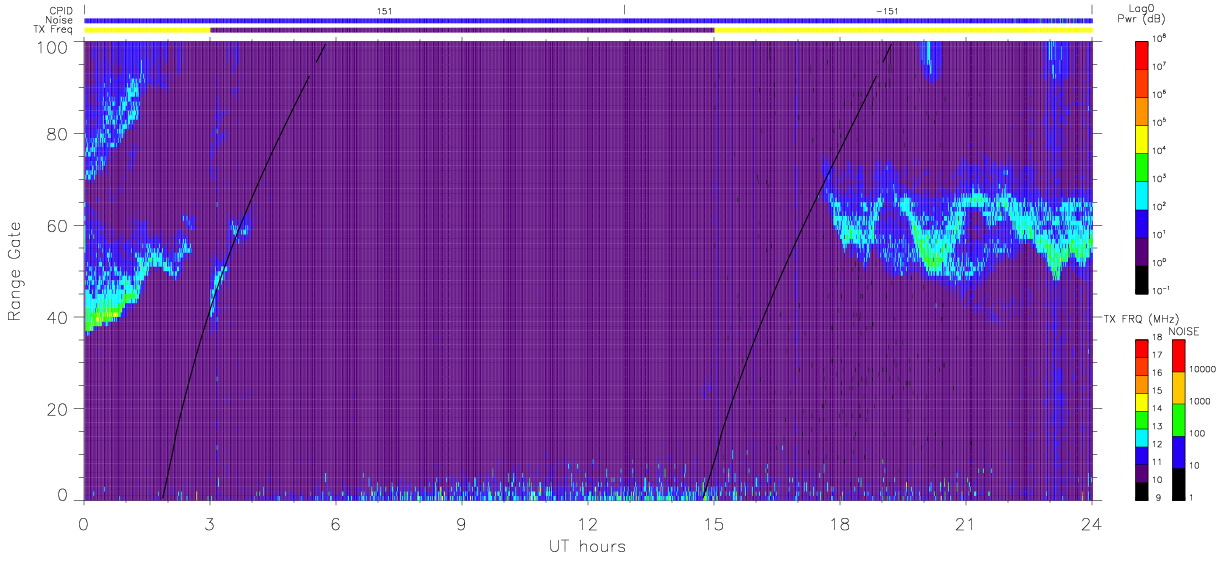
Task: Click the '40' tick label on the Range Gate axis
Action: click(59, 317)
